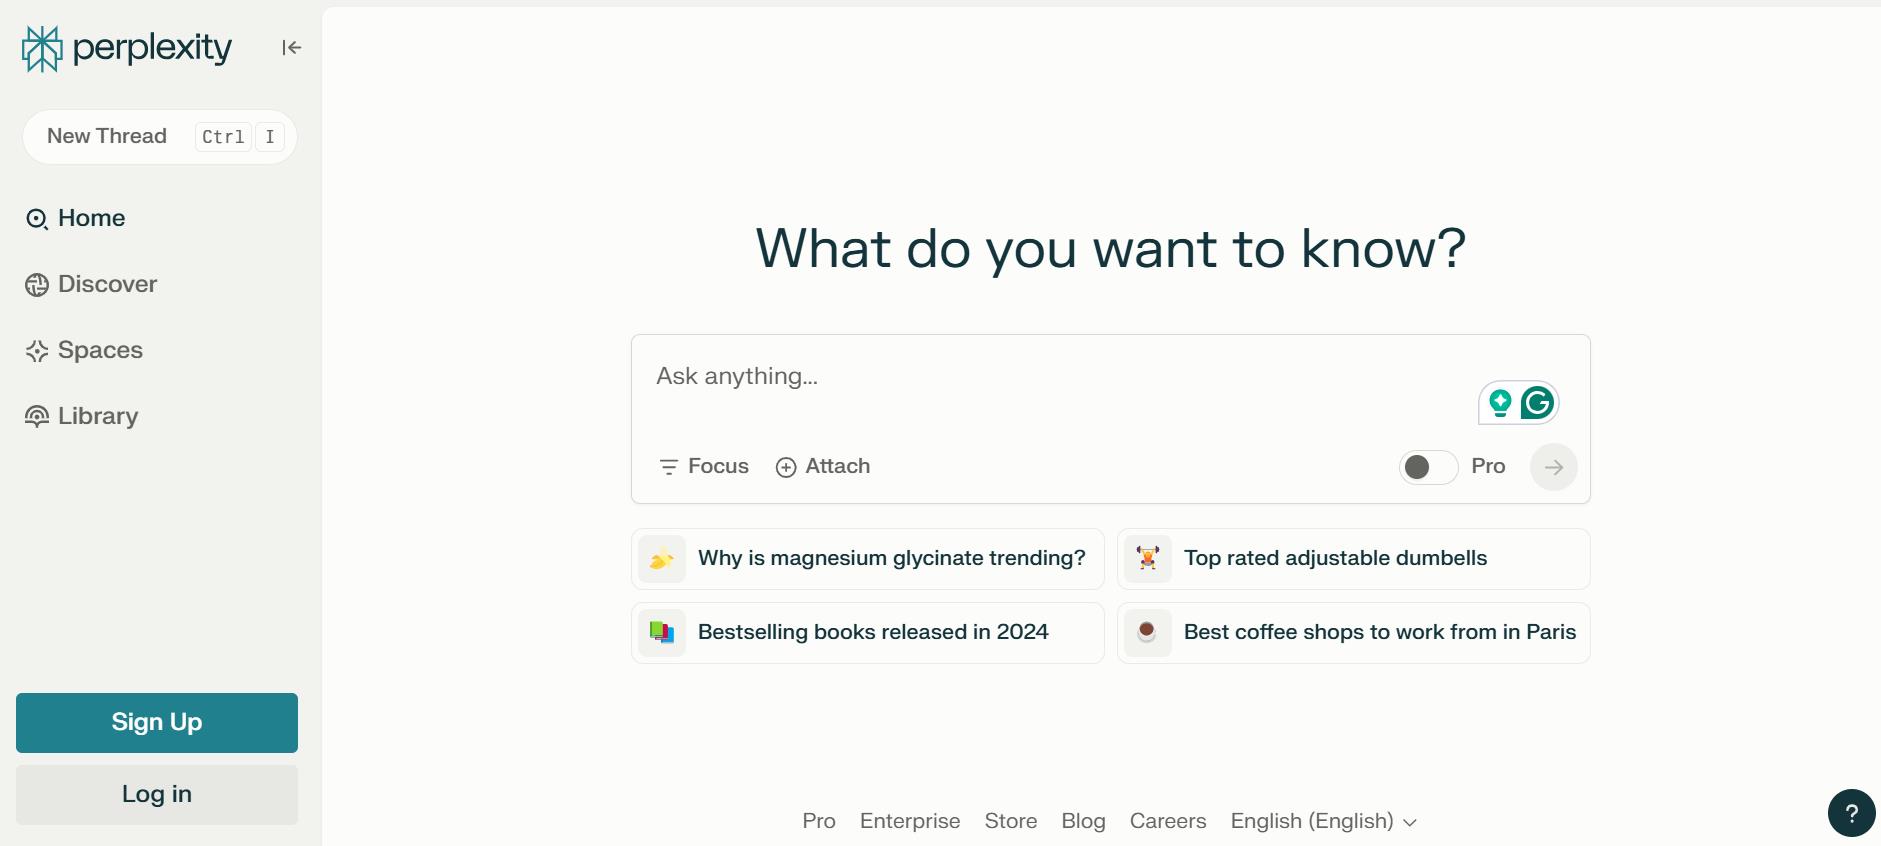Click the green lightbulb extension icon
The image size is (1881, 846).
click(1499, 403)
